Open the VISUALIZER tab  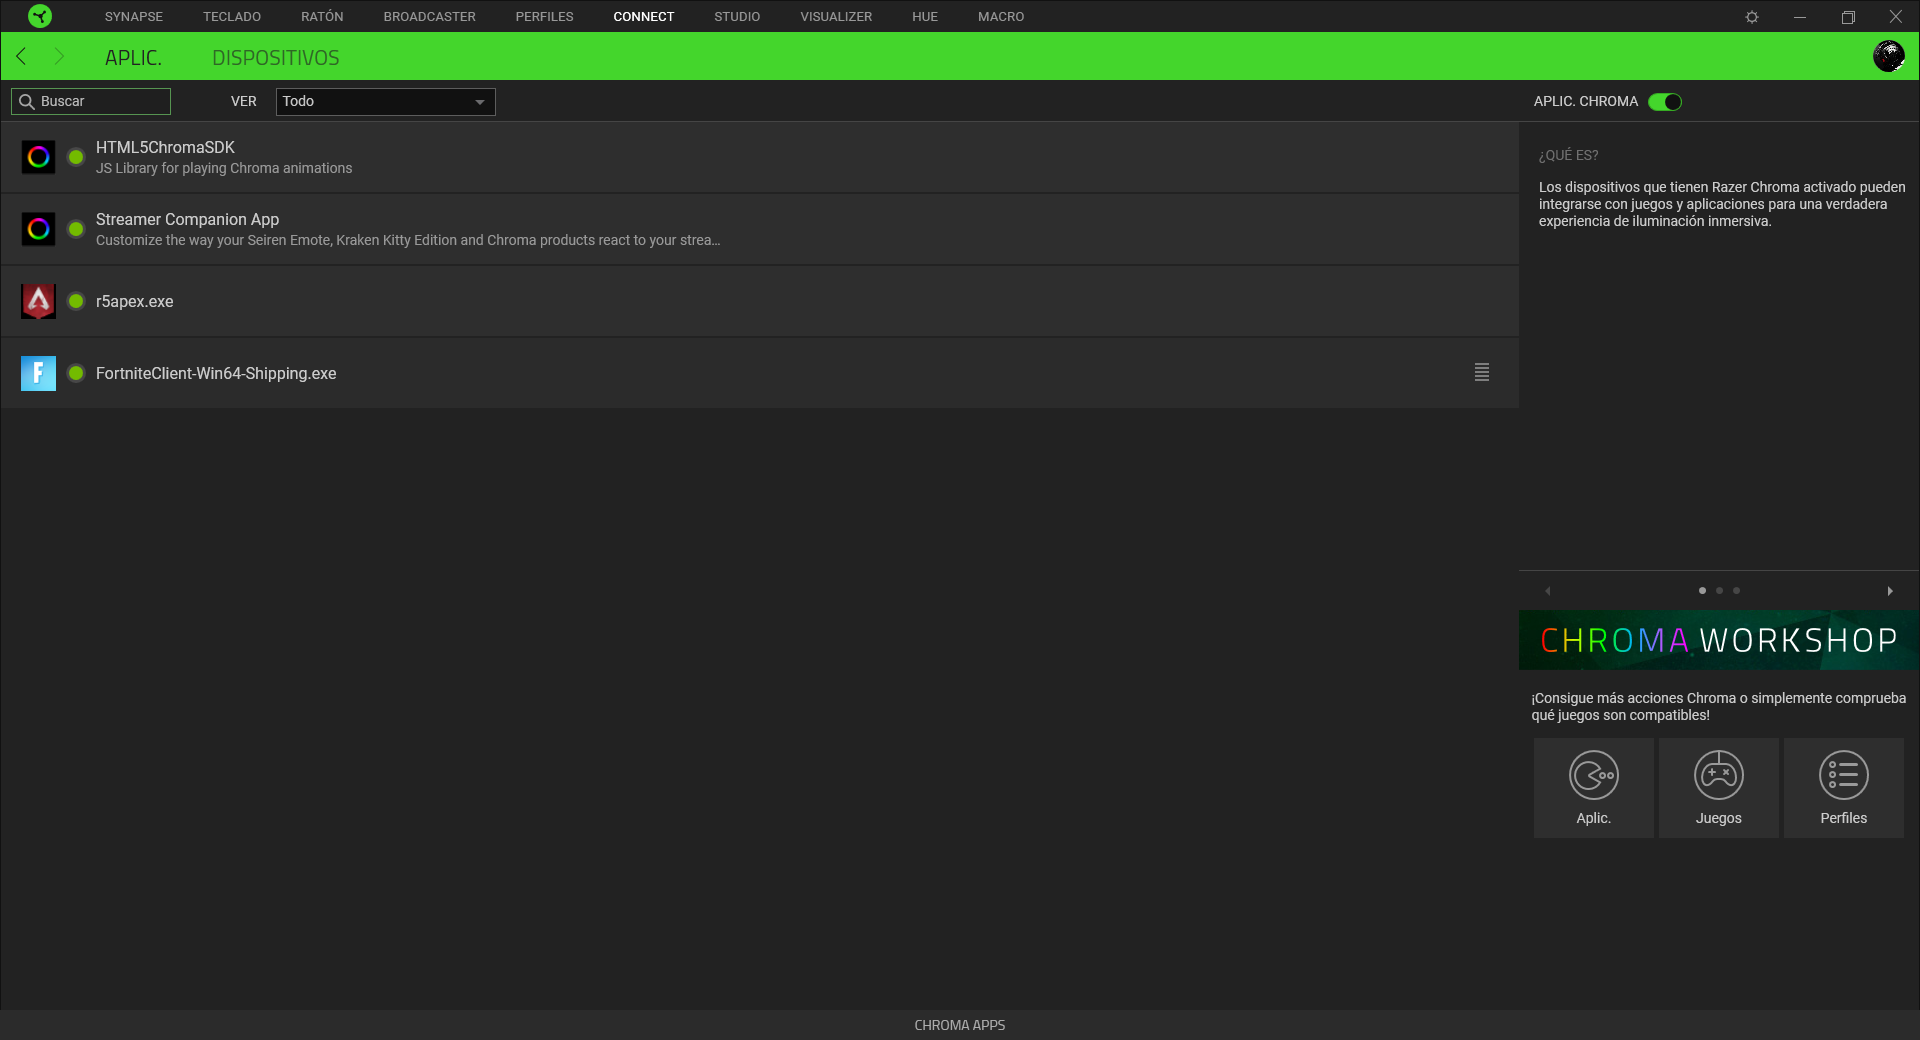click(836, 17)
